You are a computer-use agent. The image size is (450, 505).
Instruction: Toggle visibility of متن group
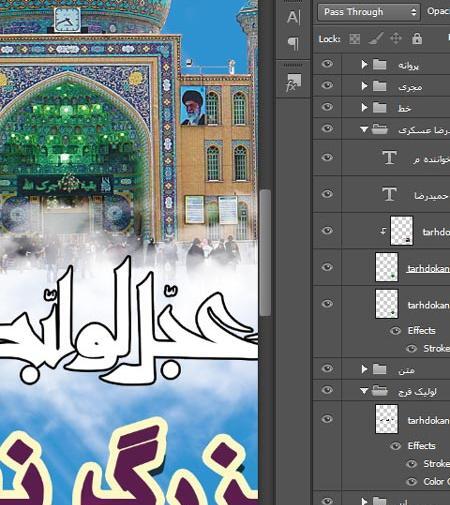(327, 368)
